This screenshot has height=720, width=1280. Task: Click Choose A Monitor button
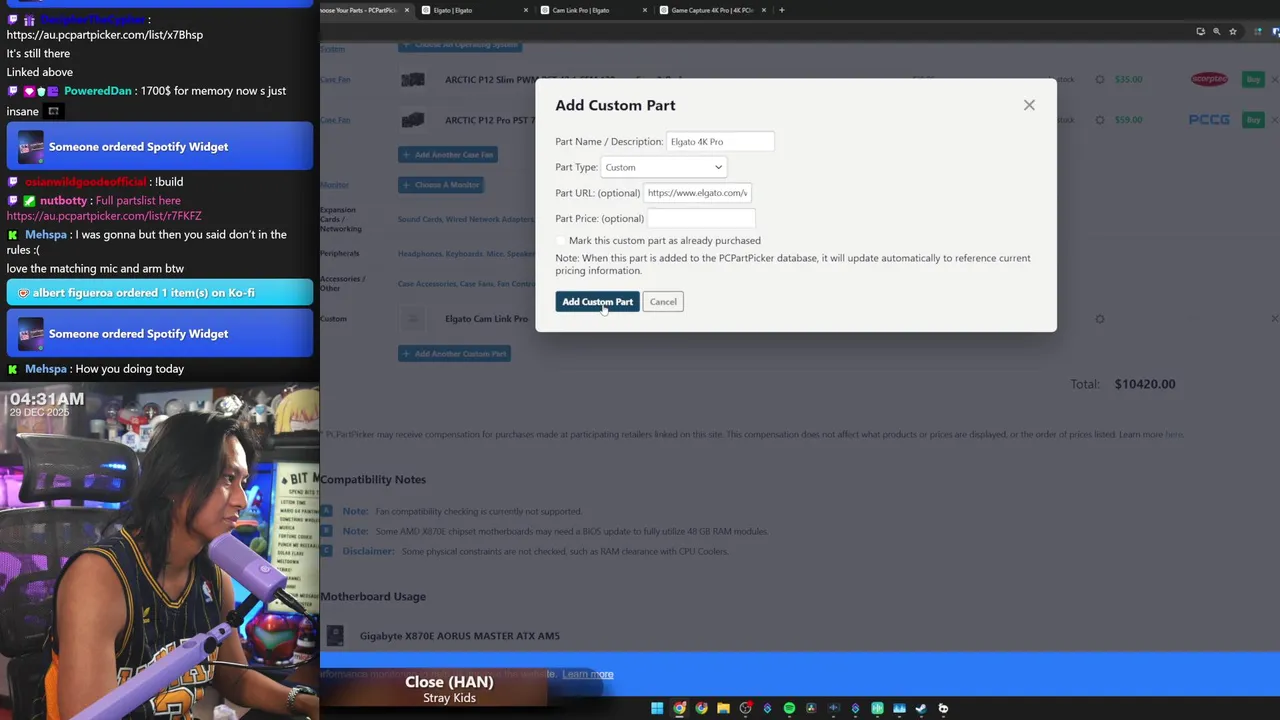pyautogui.click(x=441, y=184)
